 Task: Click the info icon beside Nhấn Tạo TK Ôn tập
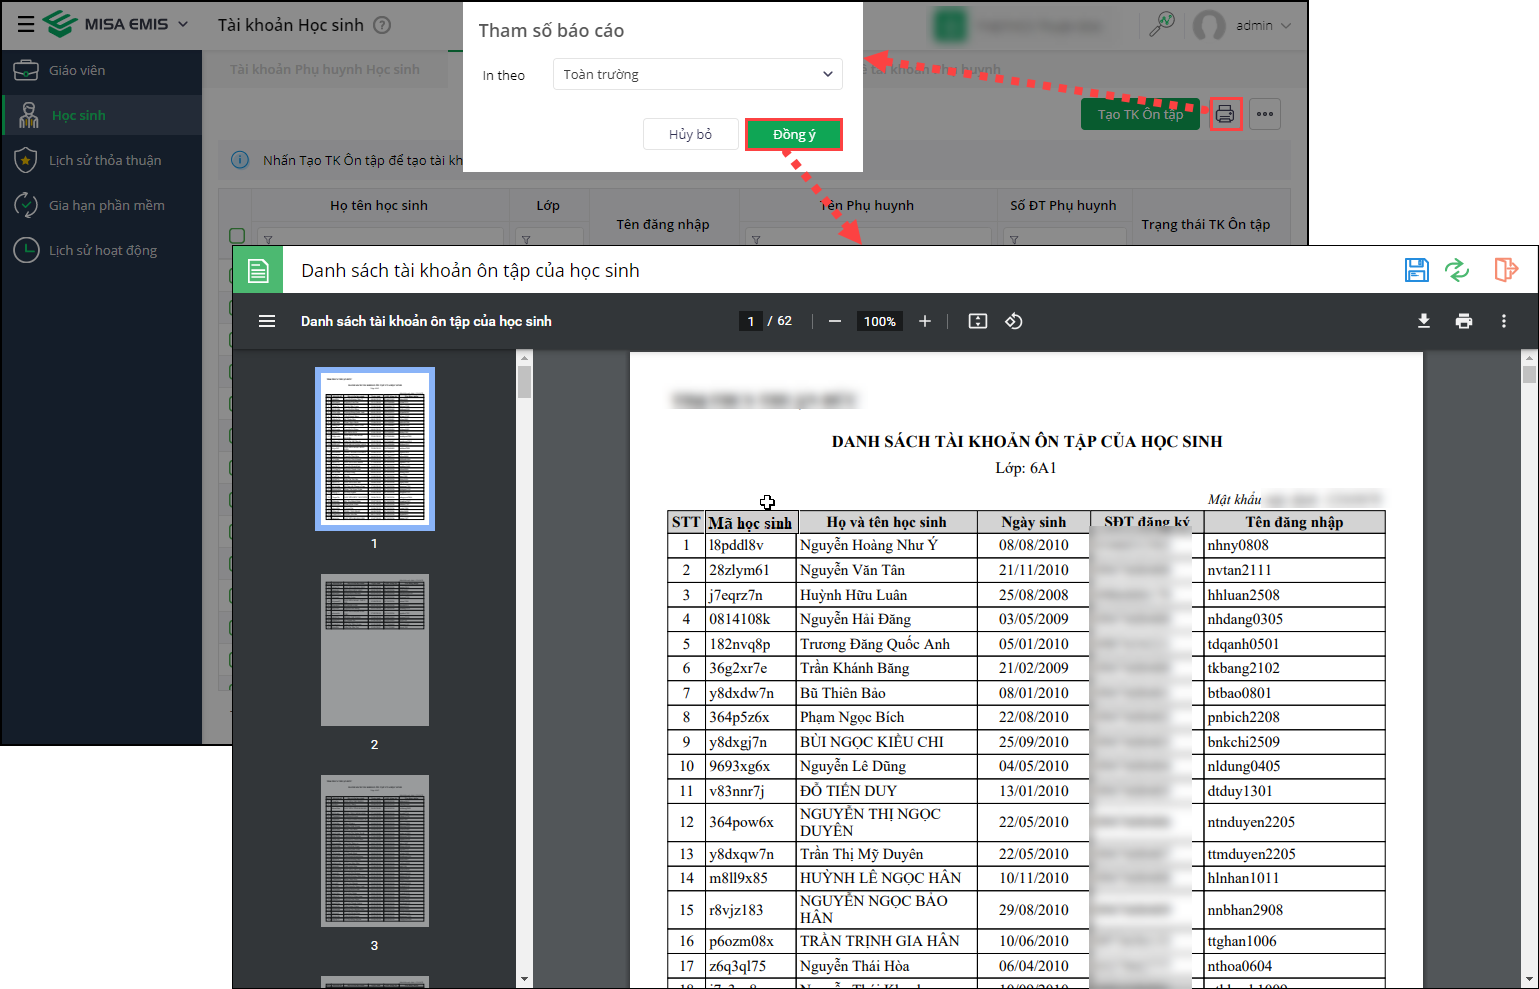(x=240, y=160)
